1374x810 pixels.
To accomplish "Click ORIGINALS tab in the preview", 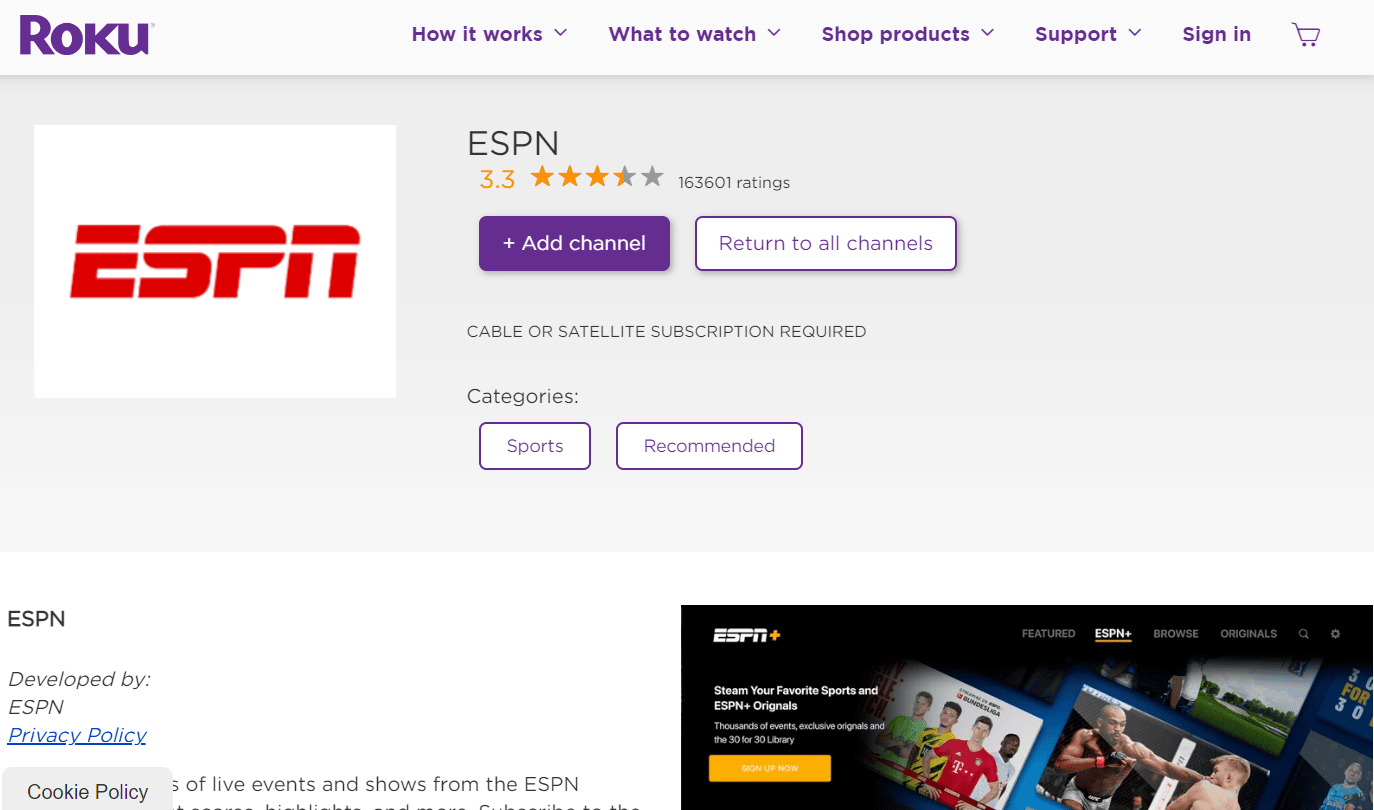I will coord(1248,634).
